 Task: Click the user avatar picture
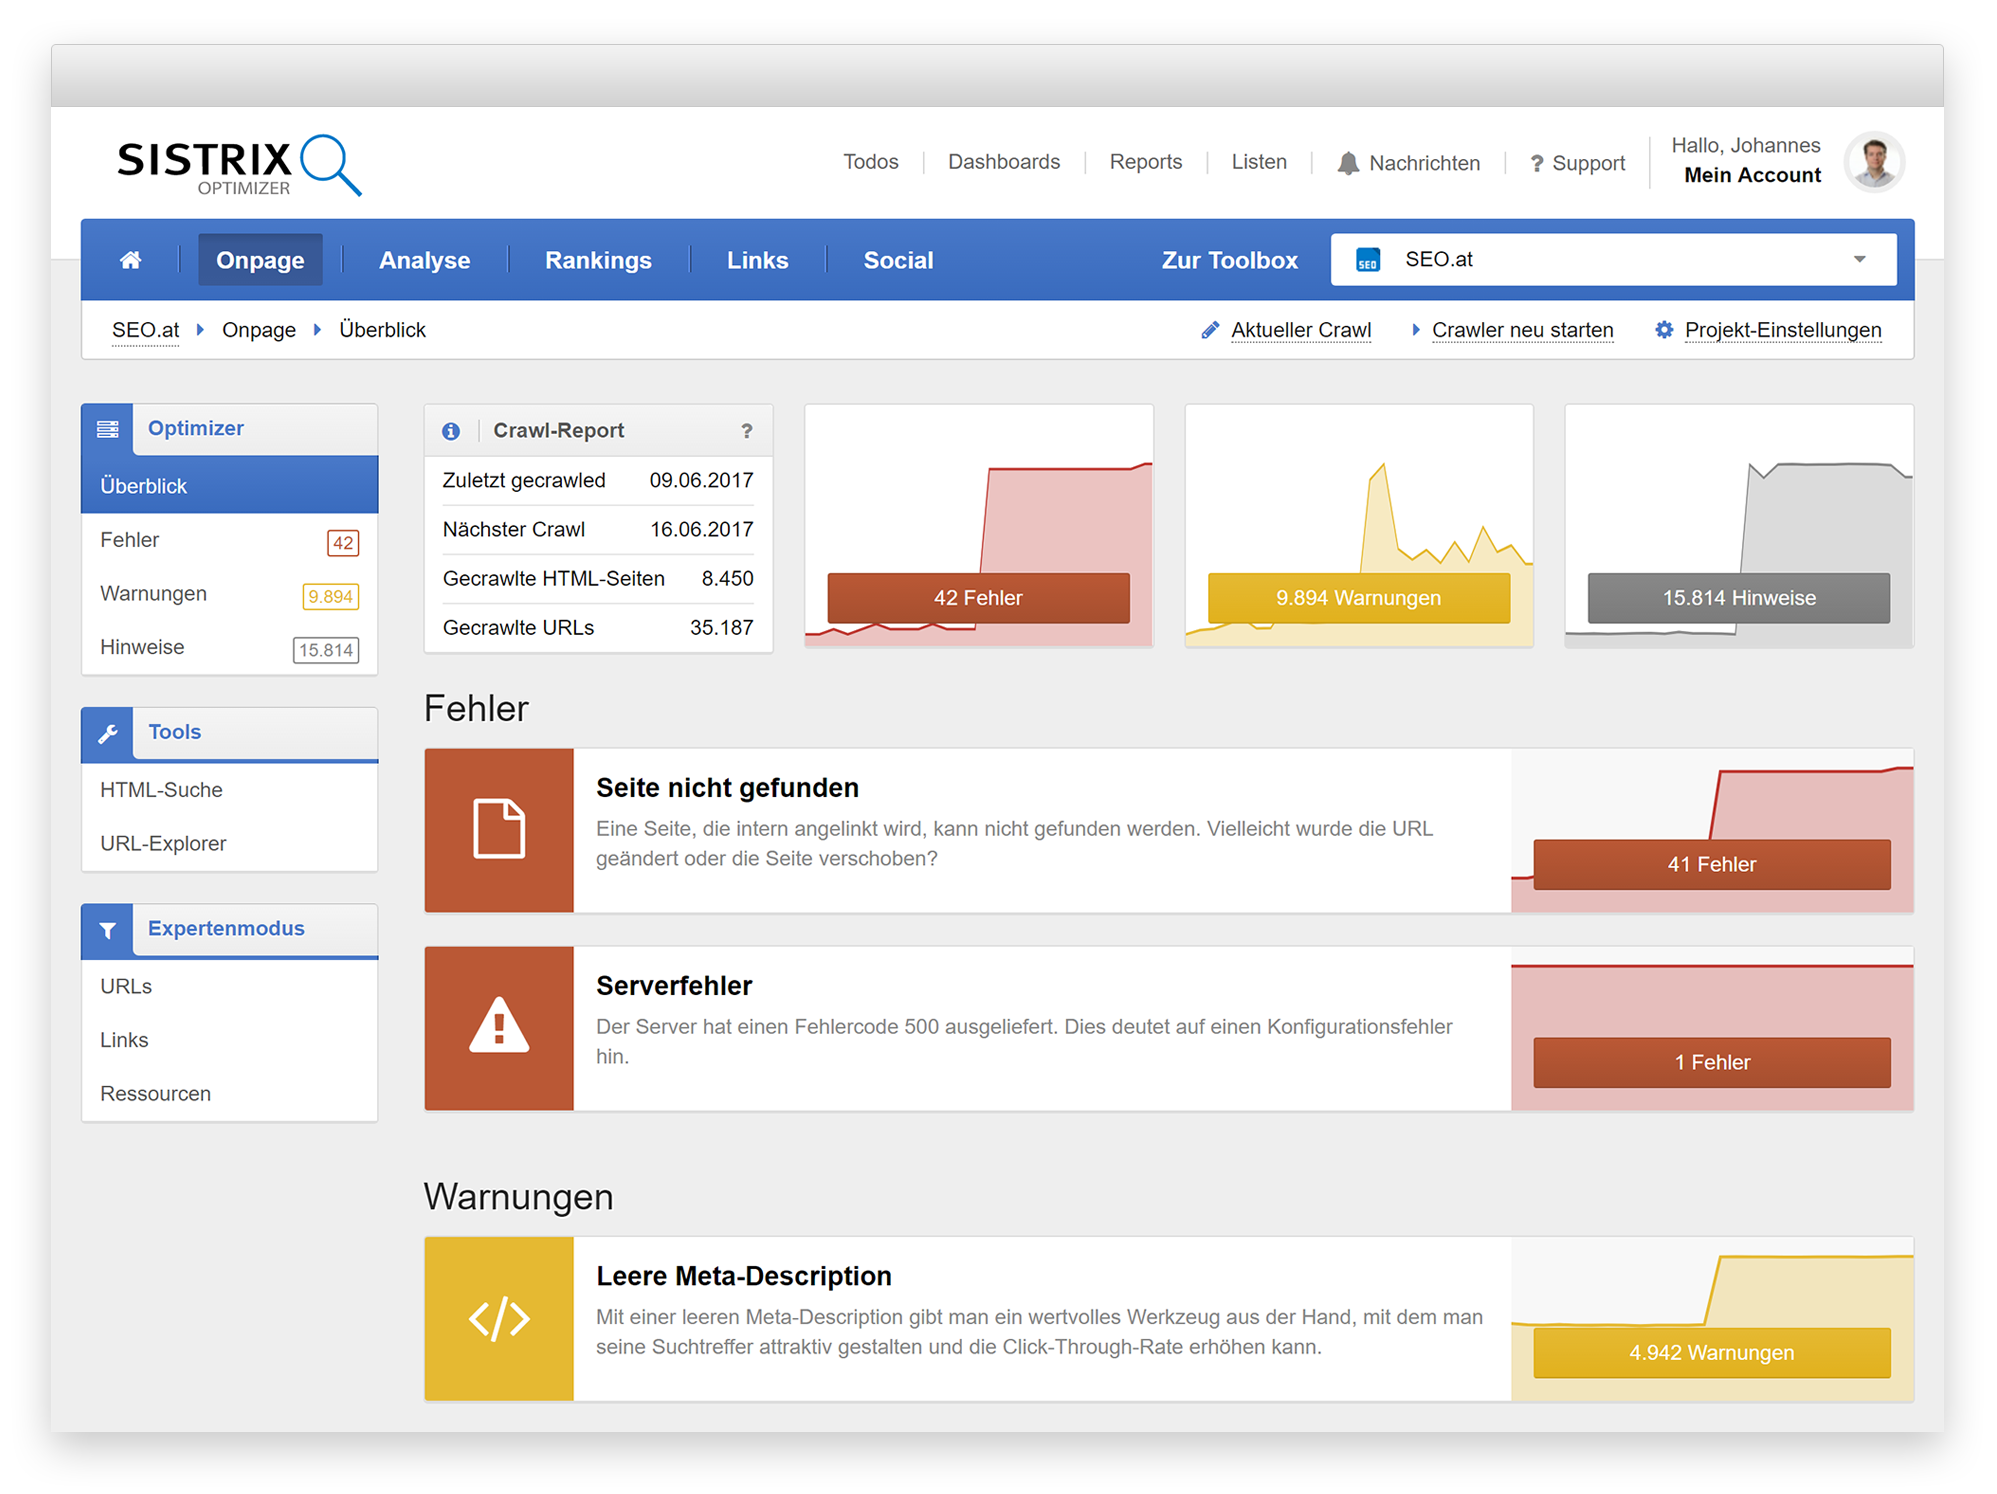(x=1874, y=160)
